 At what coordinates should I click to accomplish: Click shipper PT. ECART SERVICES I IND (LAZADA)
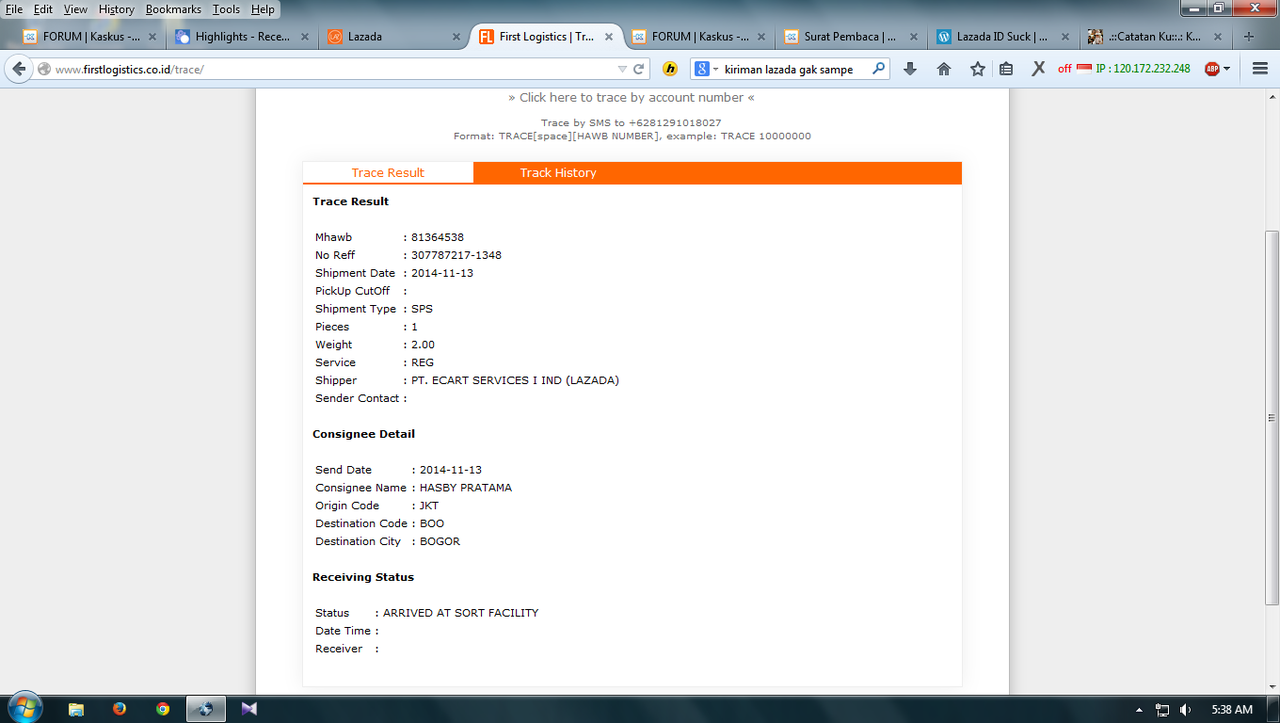[x=515, y=380]
